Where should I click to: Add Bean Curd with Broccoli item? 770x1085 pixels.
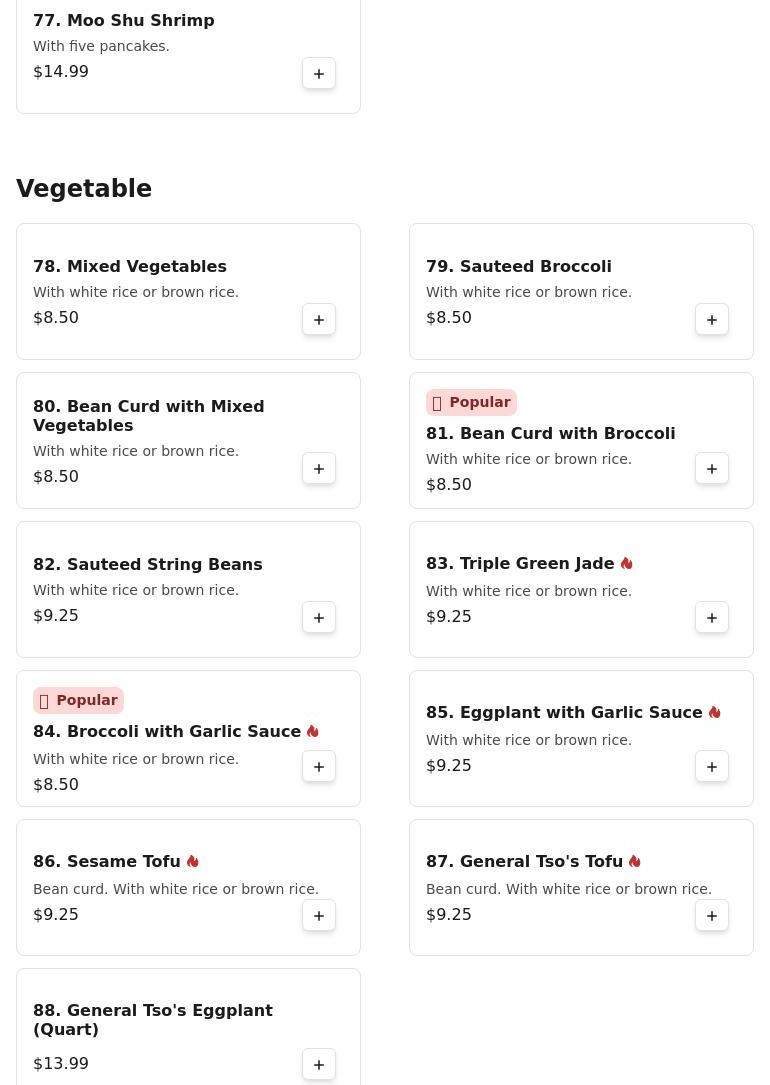click(712, 468)
